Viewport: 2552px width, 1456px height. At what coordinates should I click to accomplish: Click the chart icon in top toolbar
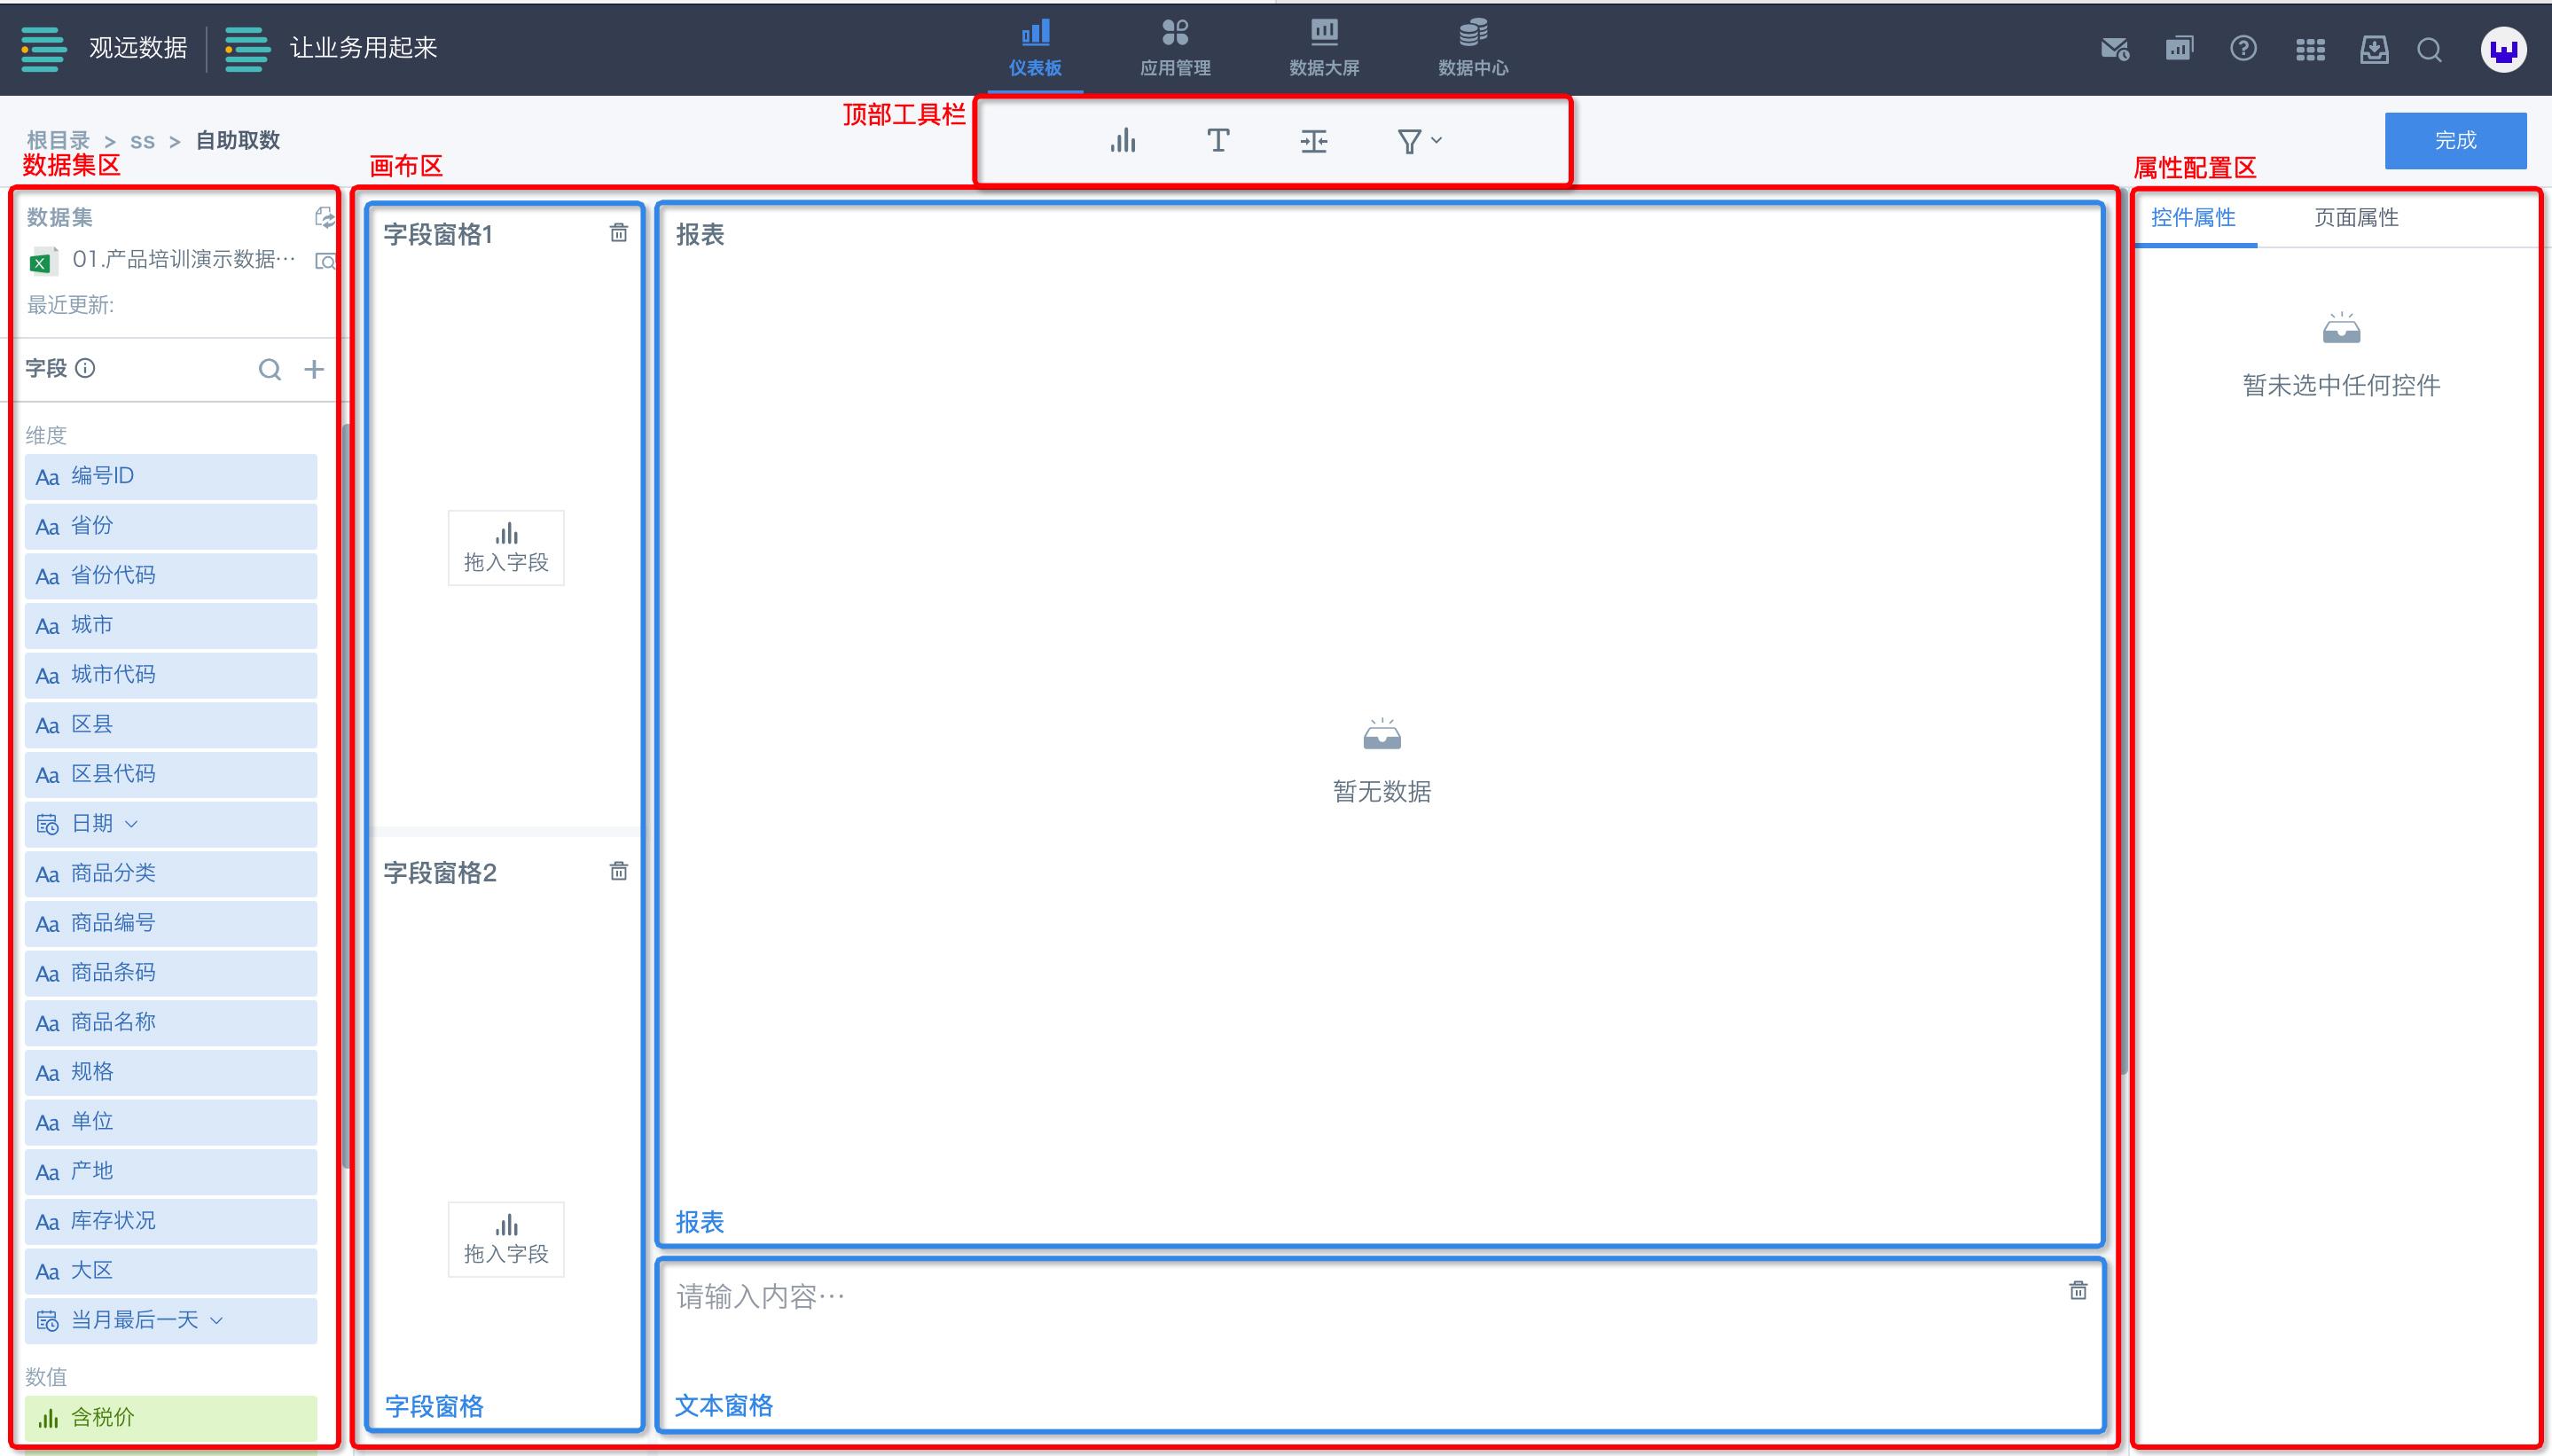[x=1123, y=141]
